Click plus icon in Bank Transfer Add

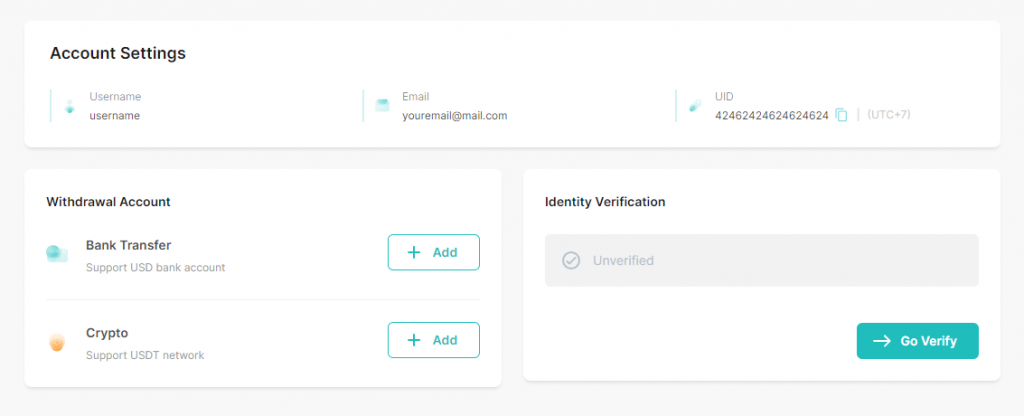tap(413, 253)
